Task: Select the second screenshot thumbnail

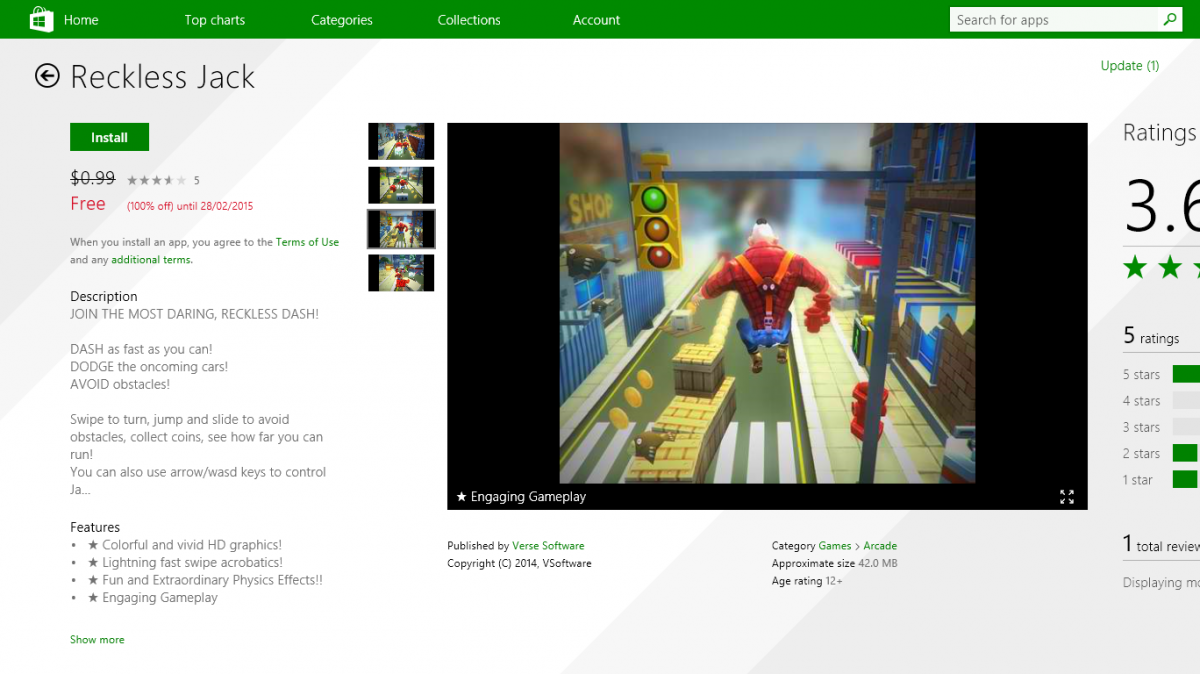Action: pos(401,185)
